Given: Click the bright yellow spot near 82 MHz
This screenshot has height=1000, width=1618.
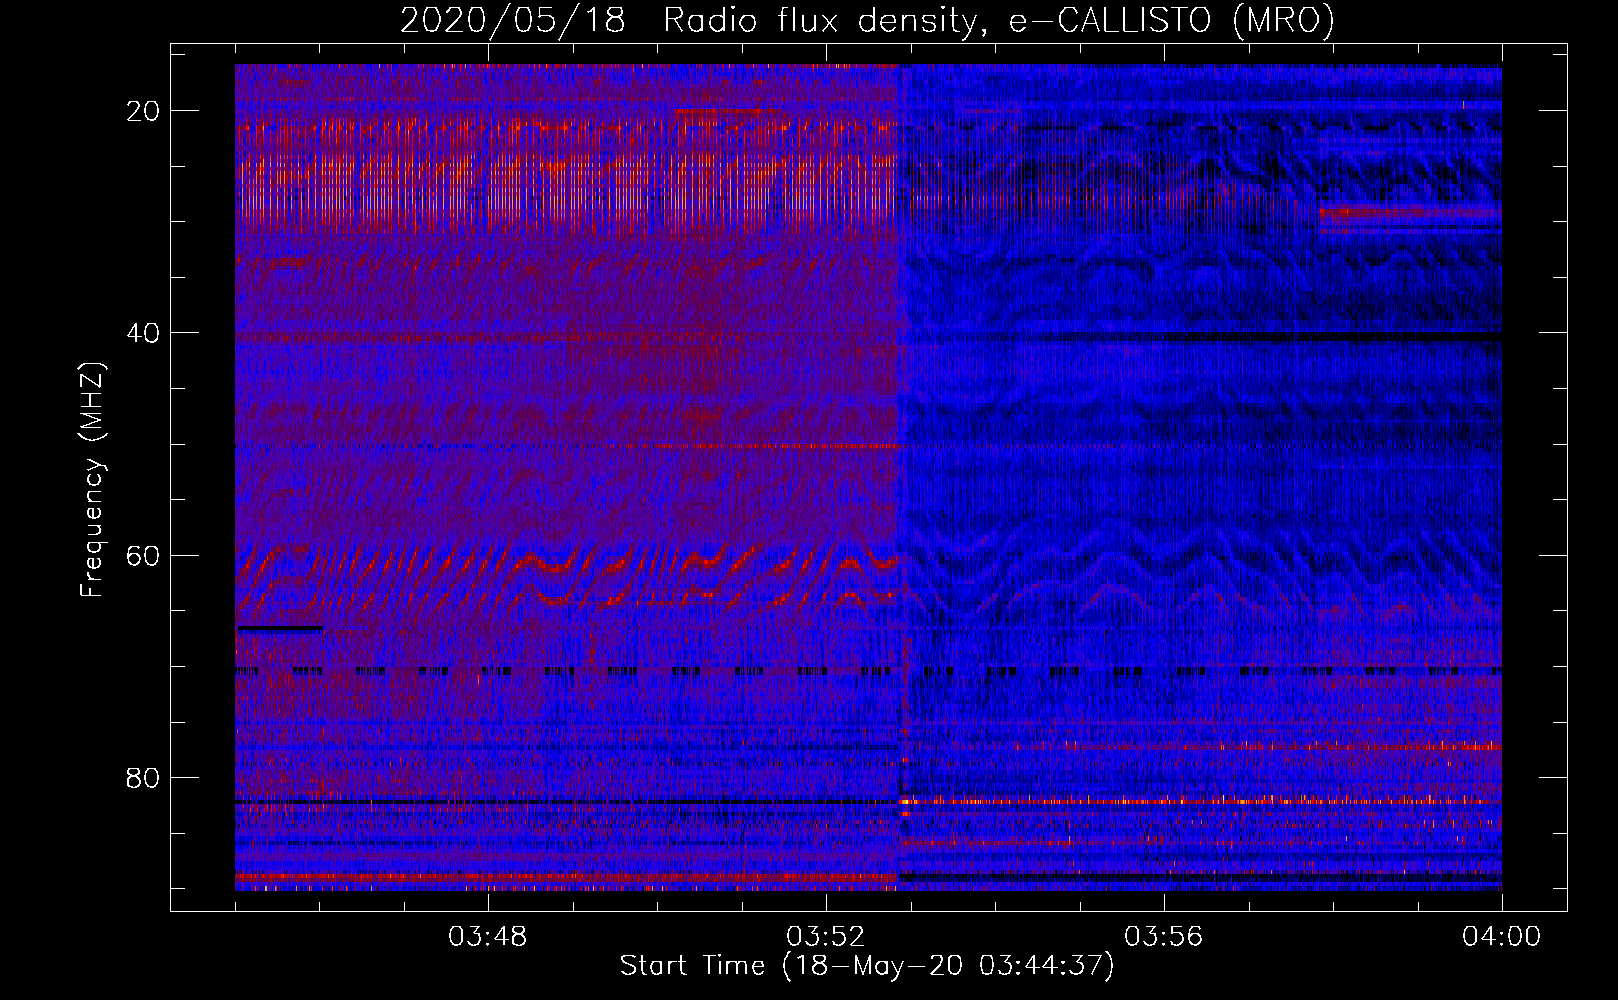Looking at the screenshot, I should (x=905, y=801).
